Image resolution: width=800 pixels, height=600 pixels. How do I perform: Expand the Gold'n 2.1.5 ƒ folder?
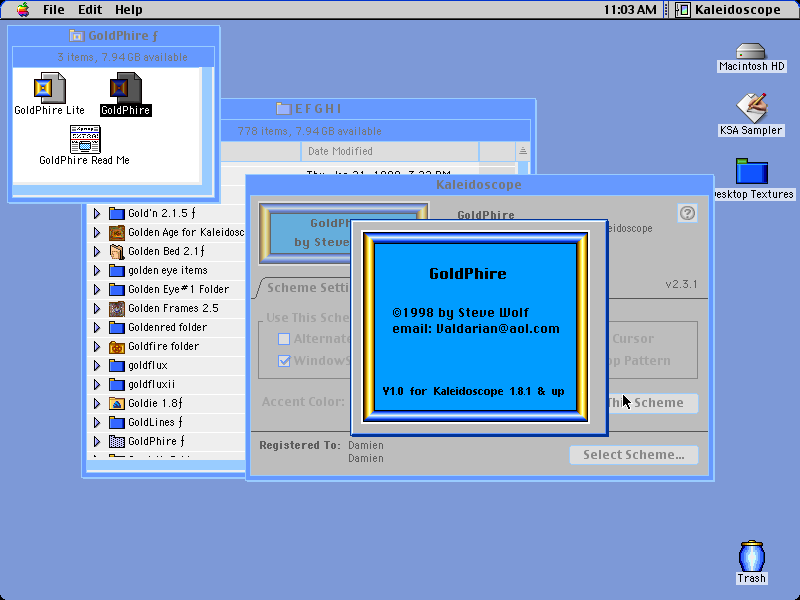[x=97, y=213]
